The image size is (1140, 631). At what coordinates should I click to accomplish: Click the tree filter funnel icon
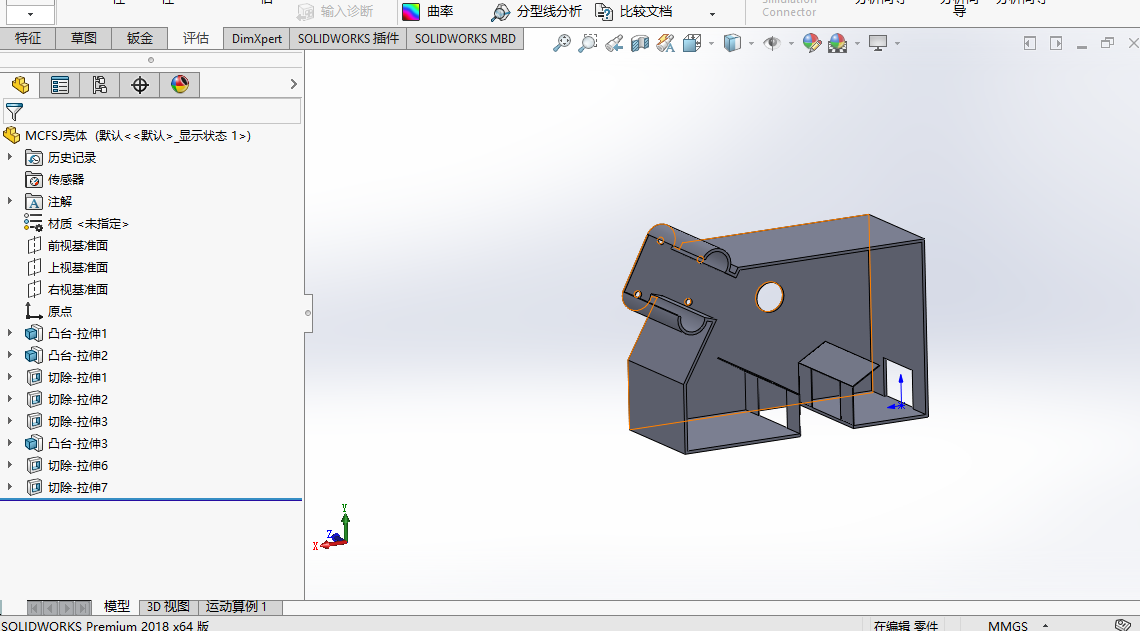click(x=14, y=111)
